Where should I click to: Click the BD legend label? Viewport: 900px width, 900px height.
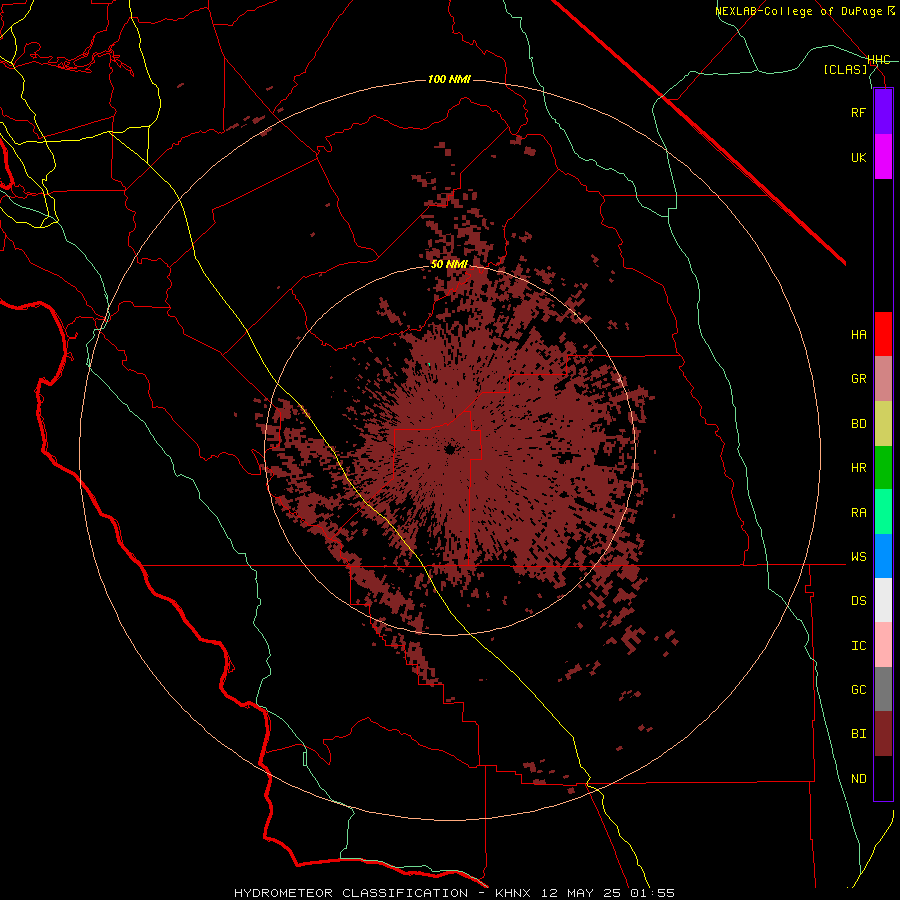[x=858, y=424]
